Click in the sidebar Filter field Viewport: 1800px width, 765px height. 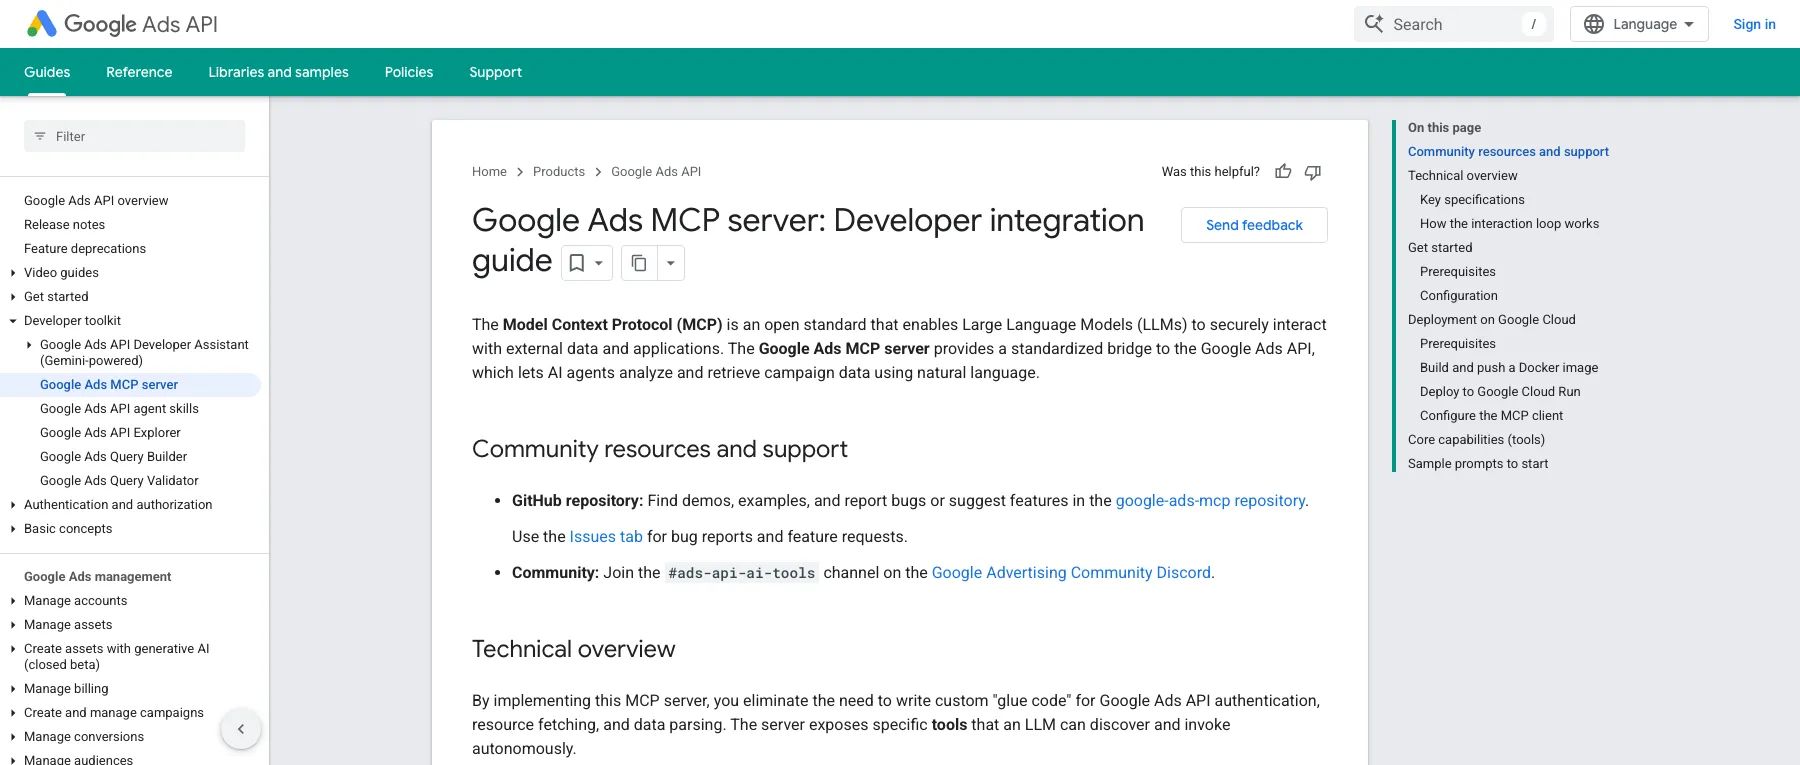click(x=134, y=136)
